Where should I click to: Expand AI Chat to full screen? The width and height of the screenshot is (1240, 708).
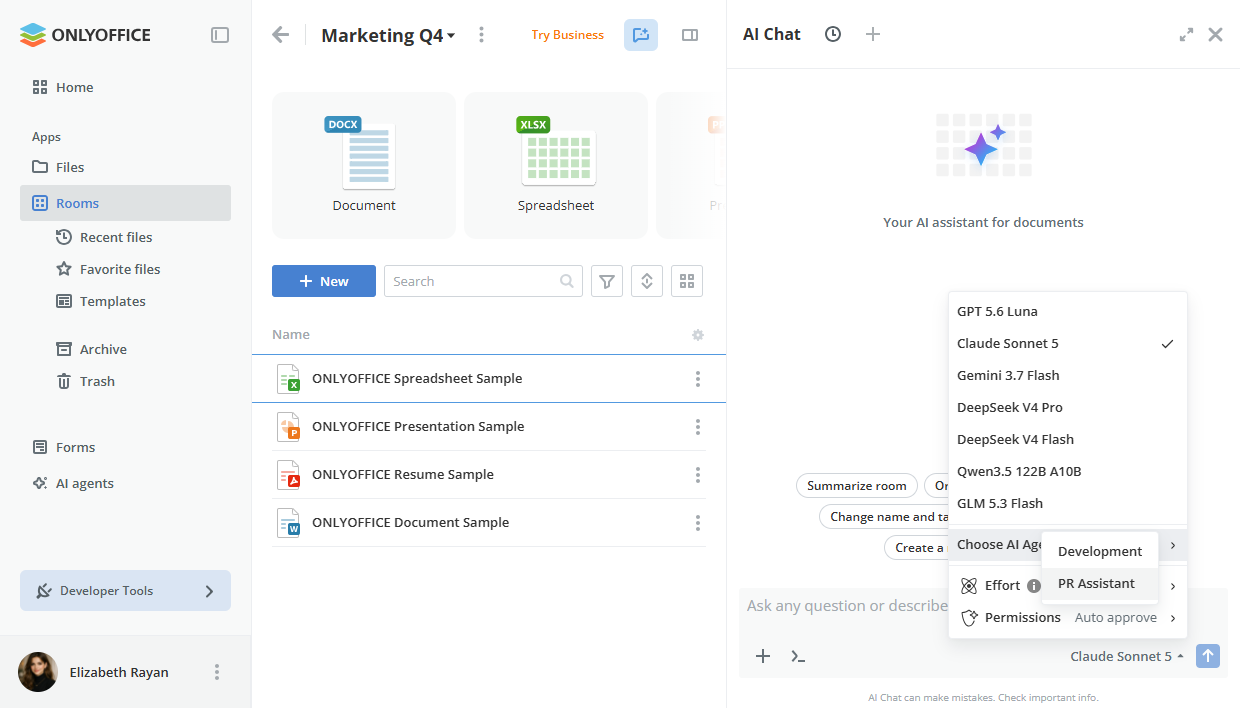(x=1186, y=34)
